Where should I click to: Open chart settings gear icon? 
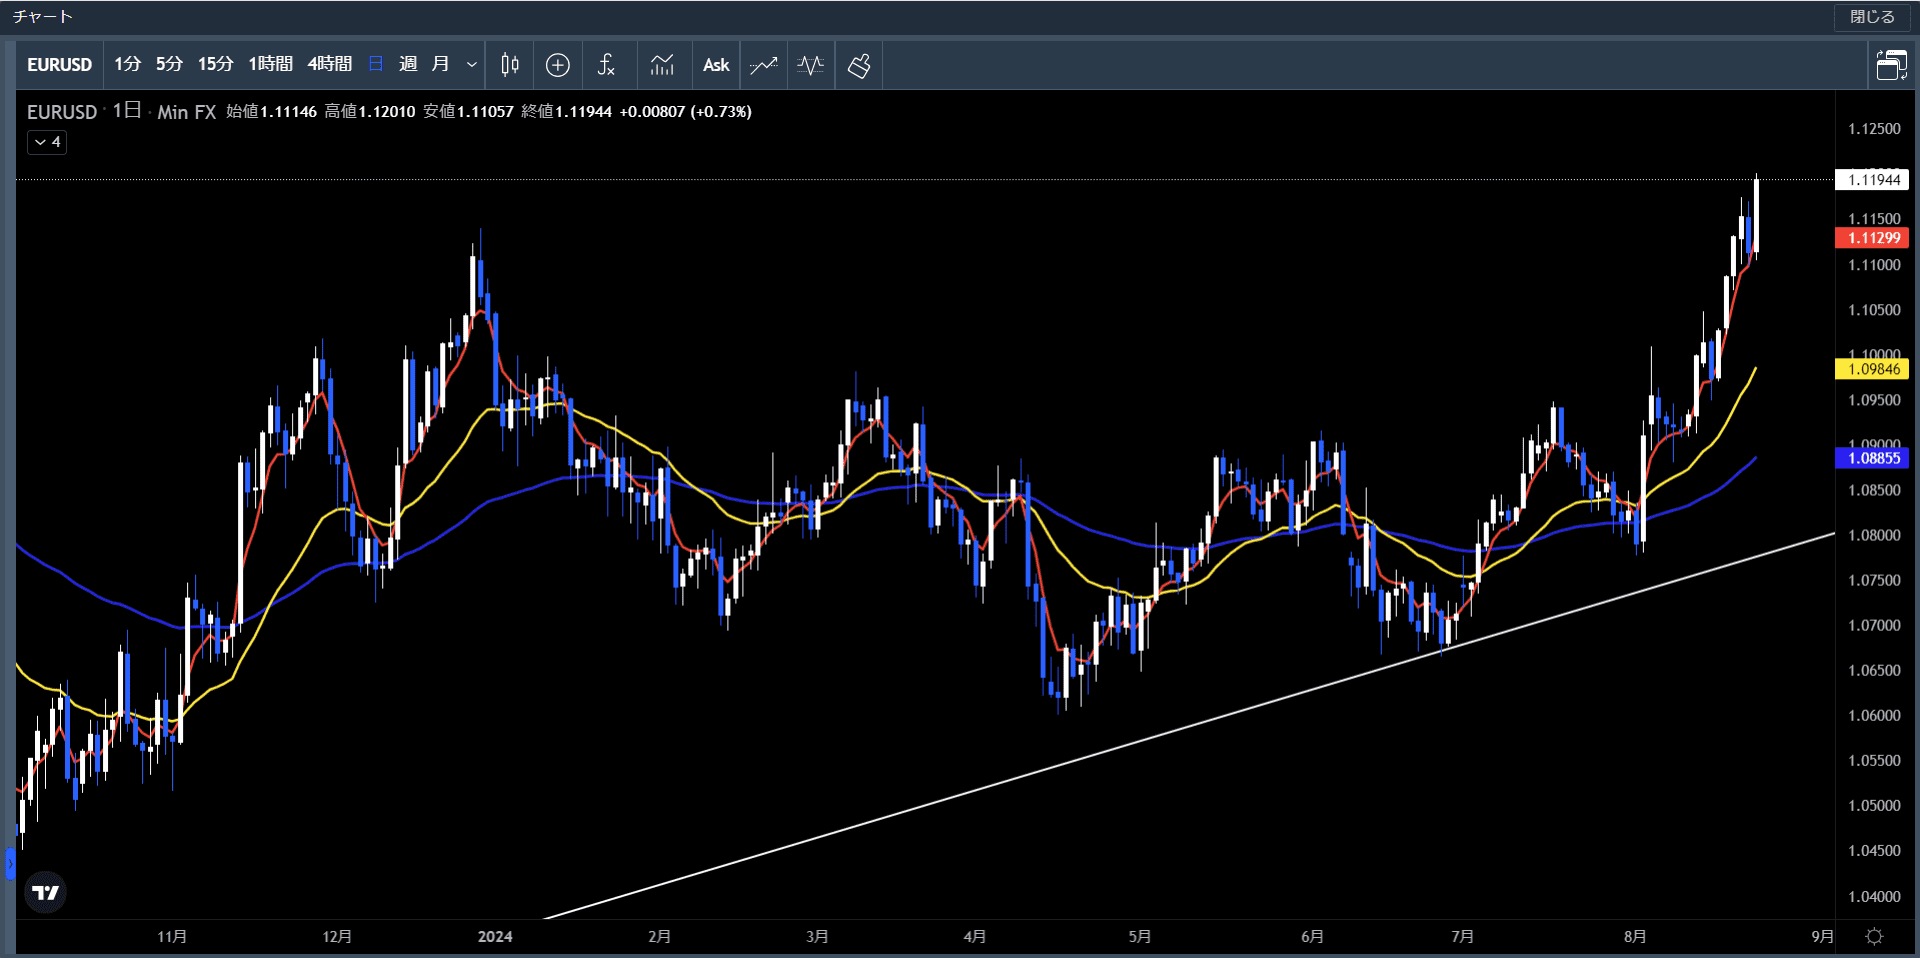click(1875, 937)
